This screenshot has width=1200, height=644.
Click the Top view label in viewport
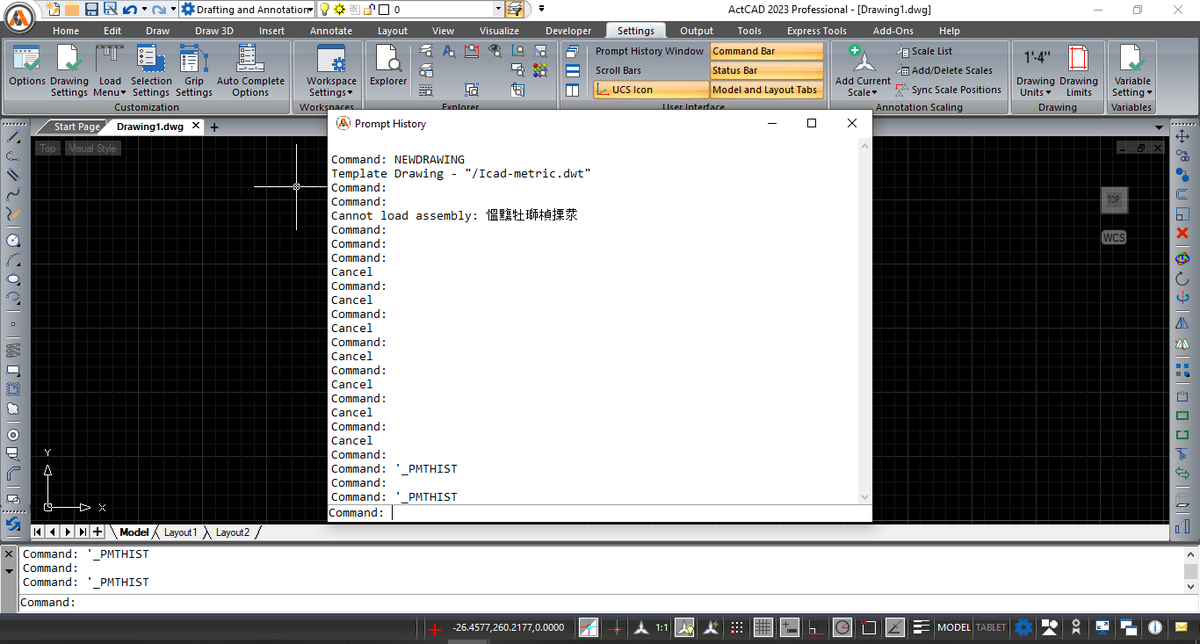coord(48,148)
